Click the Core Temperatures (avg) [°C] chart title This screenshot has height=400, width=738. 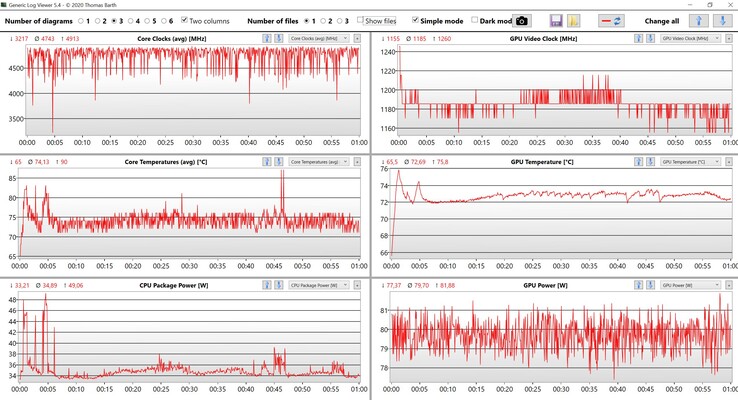pos(166,162)
